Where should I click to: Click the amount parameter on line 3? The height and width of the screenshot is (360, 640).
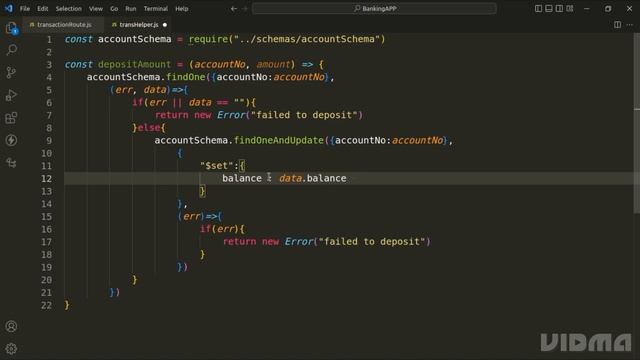coord(273,64)
